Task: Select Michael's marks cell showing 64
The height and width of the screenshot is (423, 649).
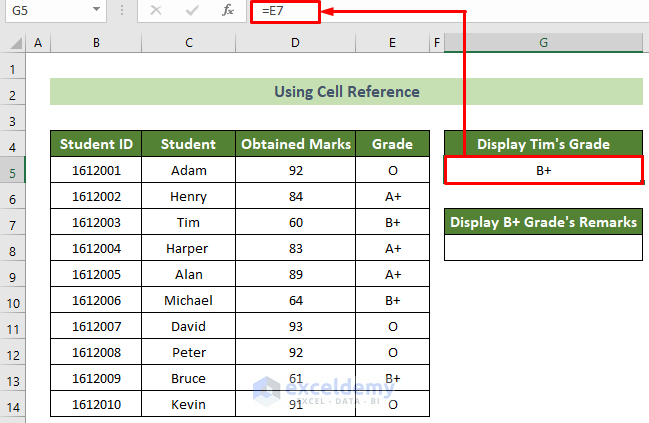Action: (x=296, y=300)
